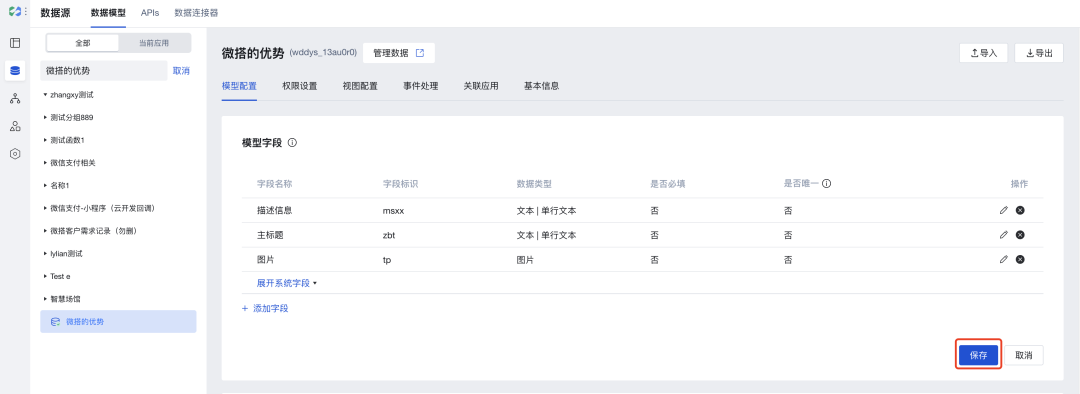Click the model ID wddys_13au0r0 text

[323, 53]
